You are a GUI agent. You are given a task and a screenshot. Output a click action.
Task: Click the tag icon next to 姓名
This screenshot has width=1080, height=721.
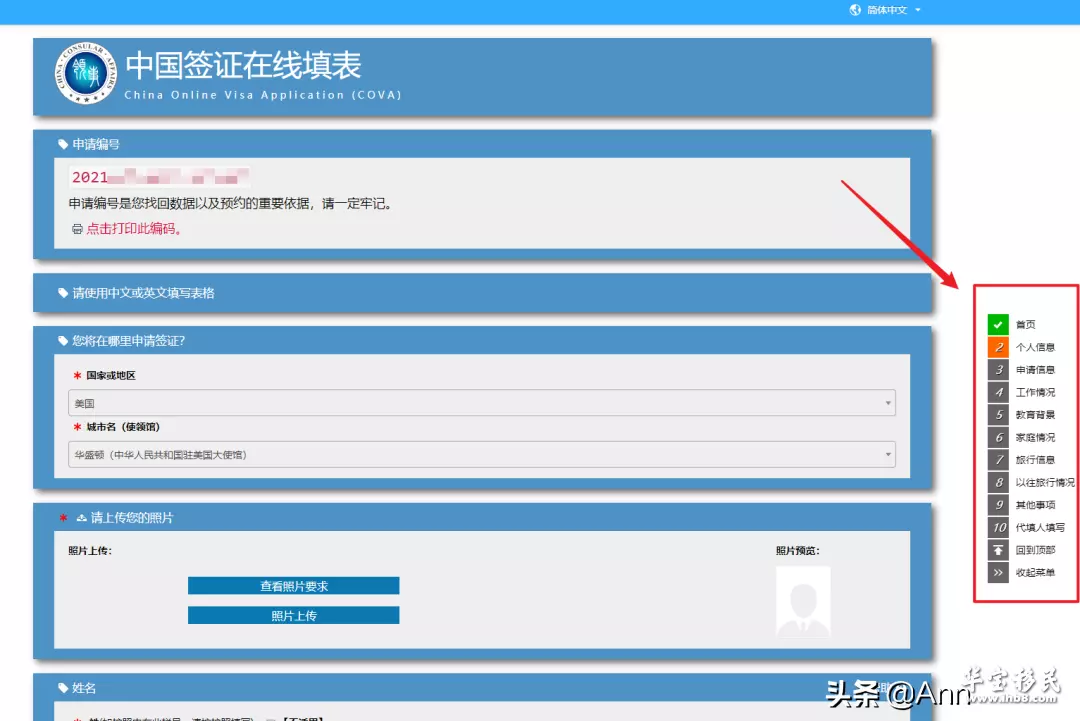click(63, 687)
